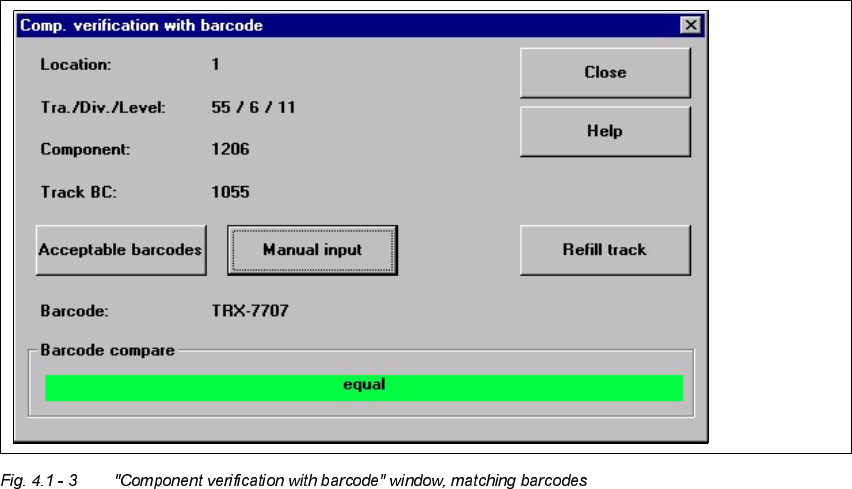
Task: Click Location value 1
Action: tap(216, 64)
